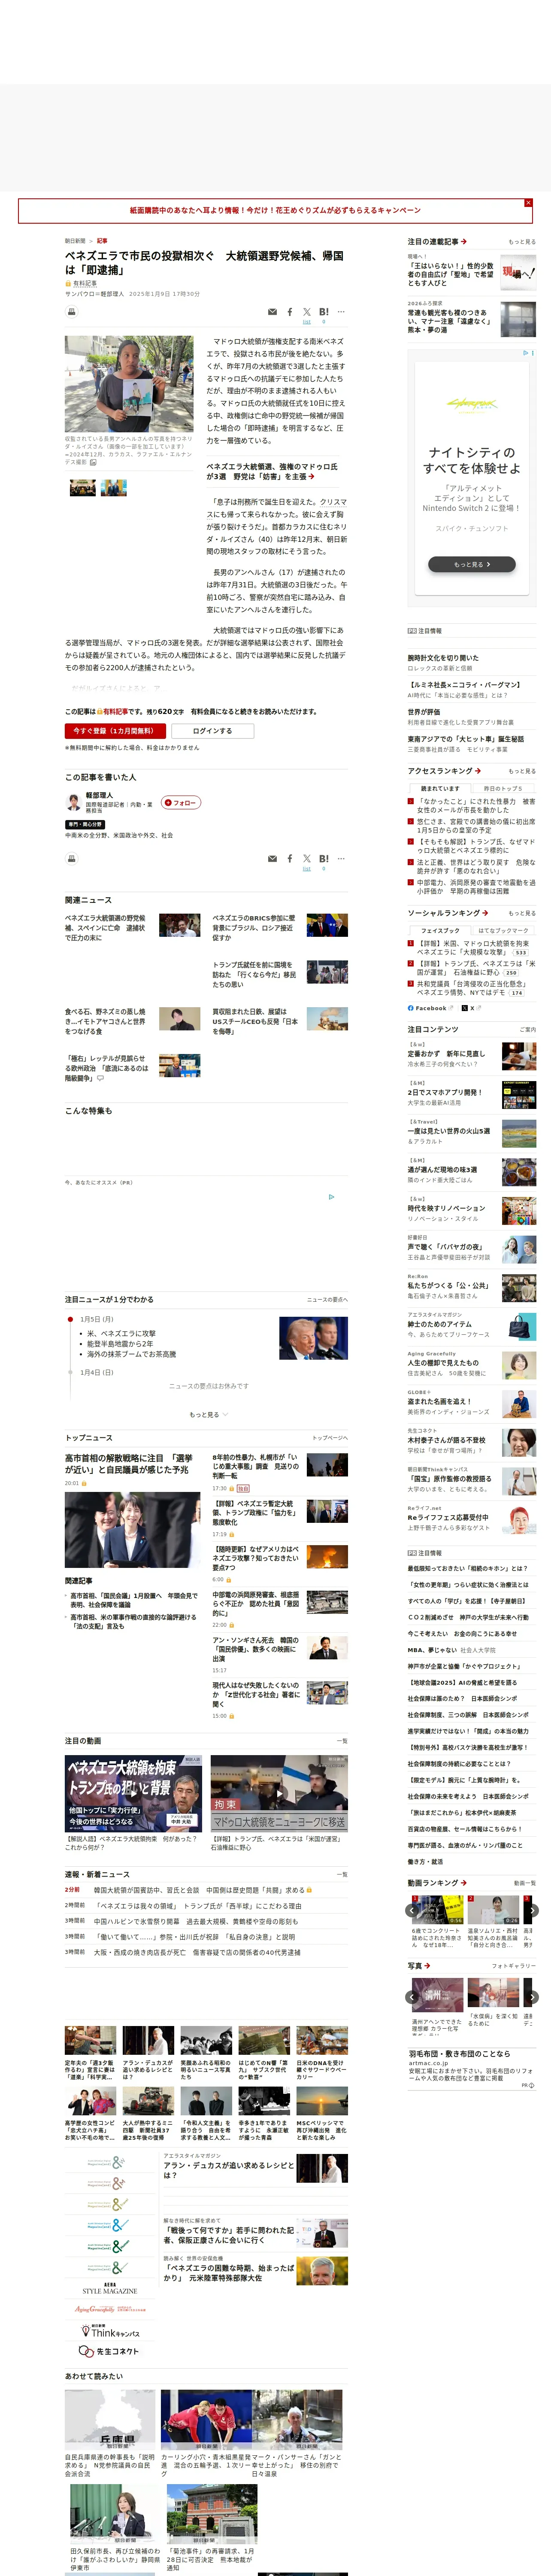Screen dimensions: 551x2576
Task: Click 定番おかず 新年に見直し content item
Action: 471,1056
